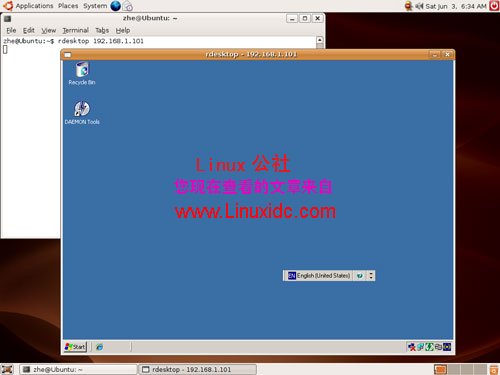This screenshot has height=375, width=500.
Task: Click the Sat Jun 3 clock
Action: coord(456,6)
